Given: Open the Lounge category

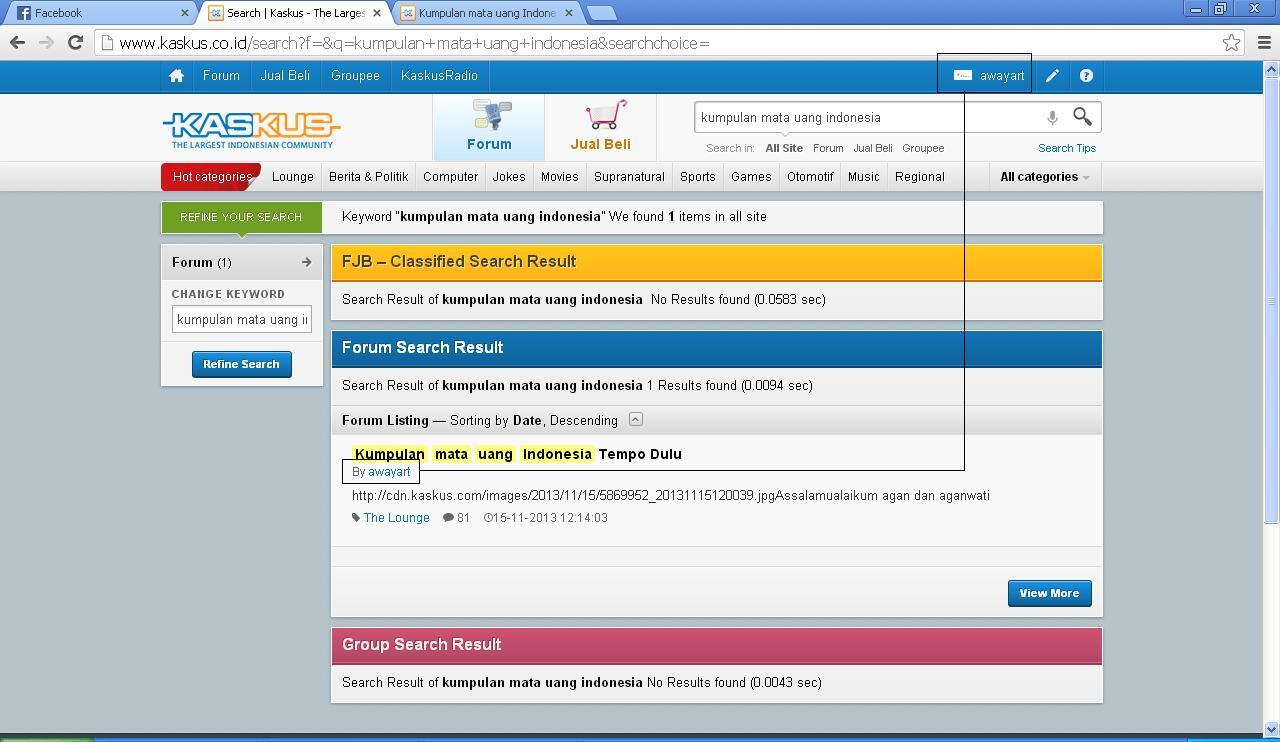Looking at the screenshot, I should (x=293, y=177).
